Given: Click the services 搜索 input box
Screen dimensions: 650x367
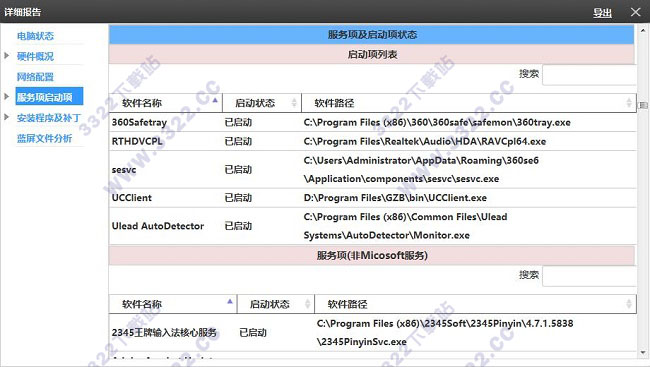Looking at the screenshot, I should [x=589, y=276].
